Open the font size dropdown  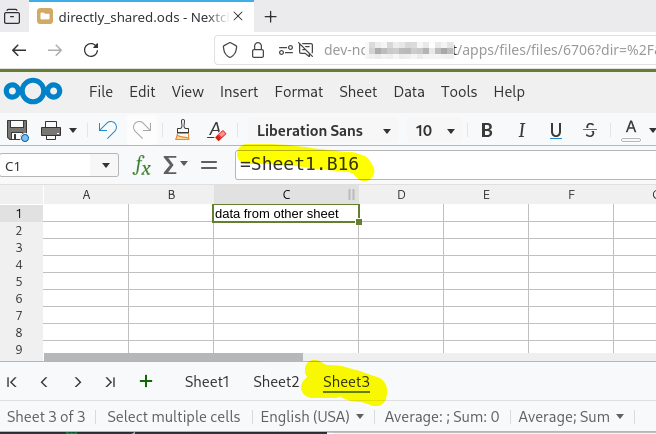(452, 131)
